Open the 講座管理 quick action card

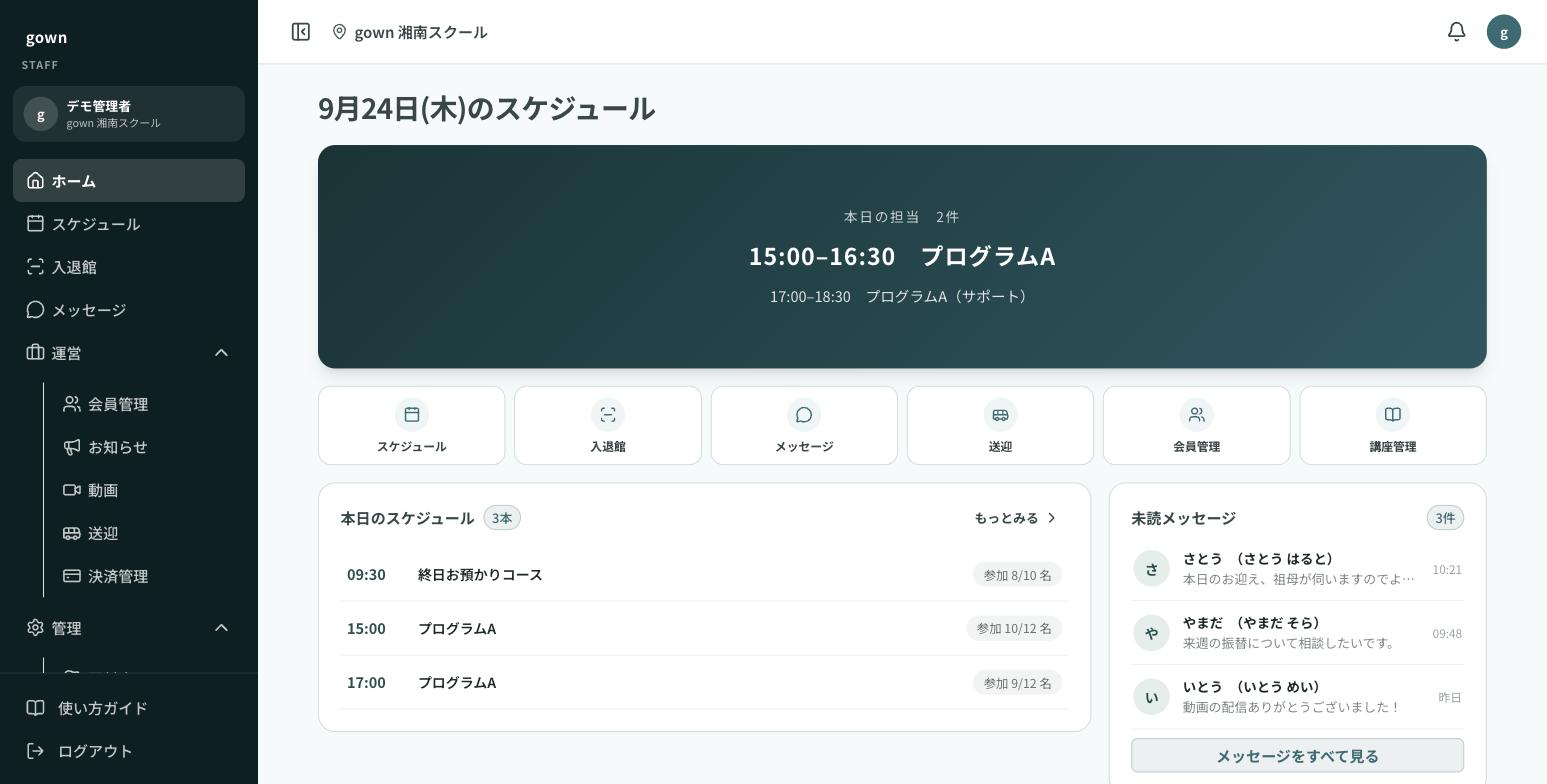(x=1393, y=426)
